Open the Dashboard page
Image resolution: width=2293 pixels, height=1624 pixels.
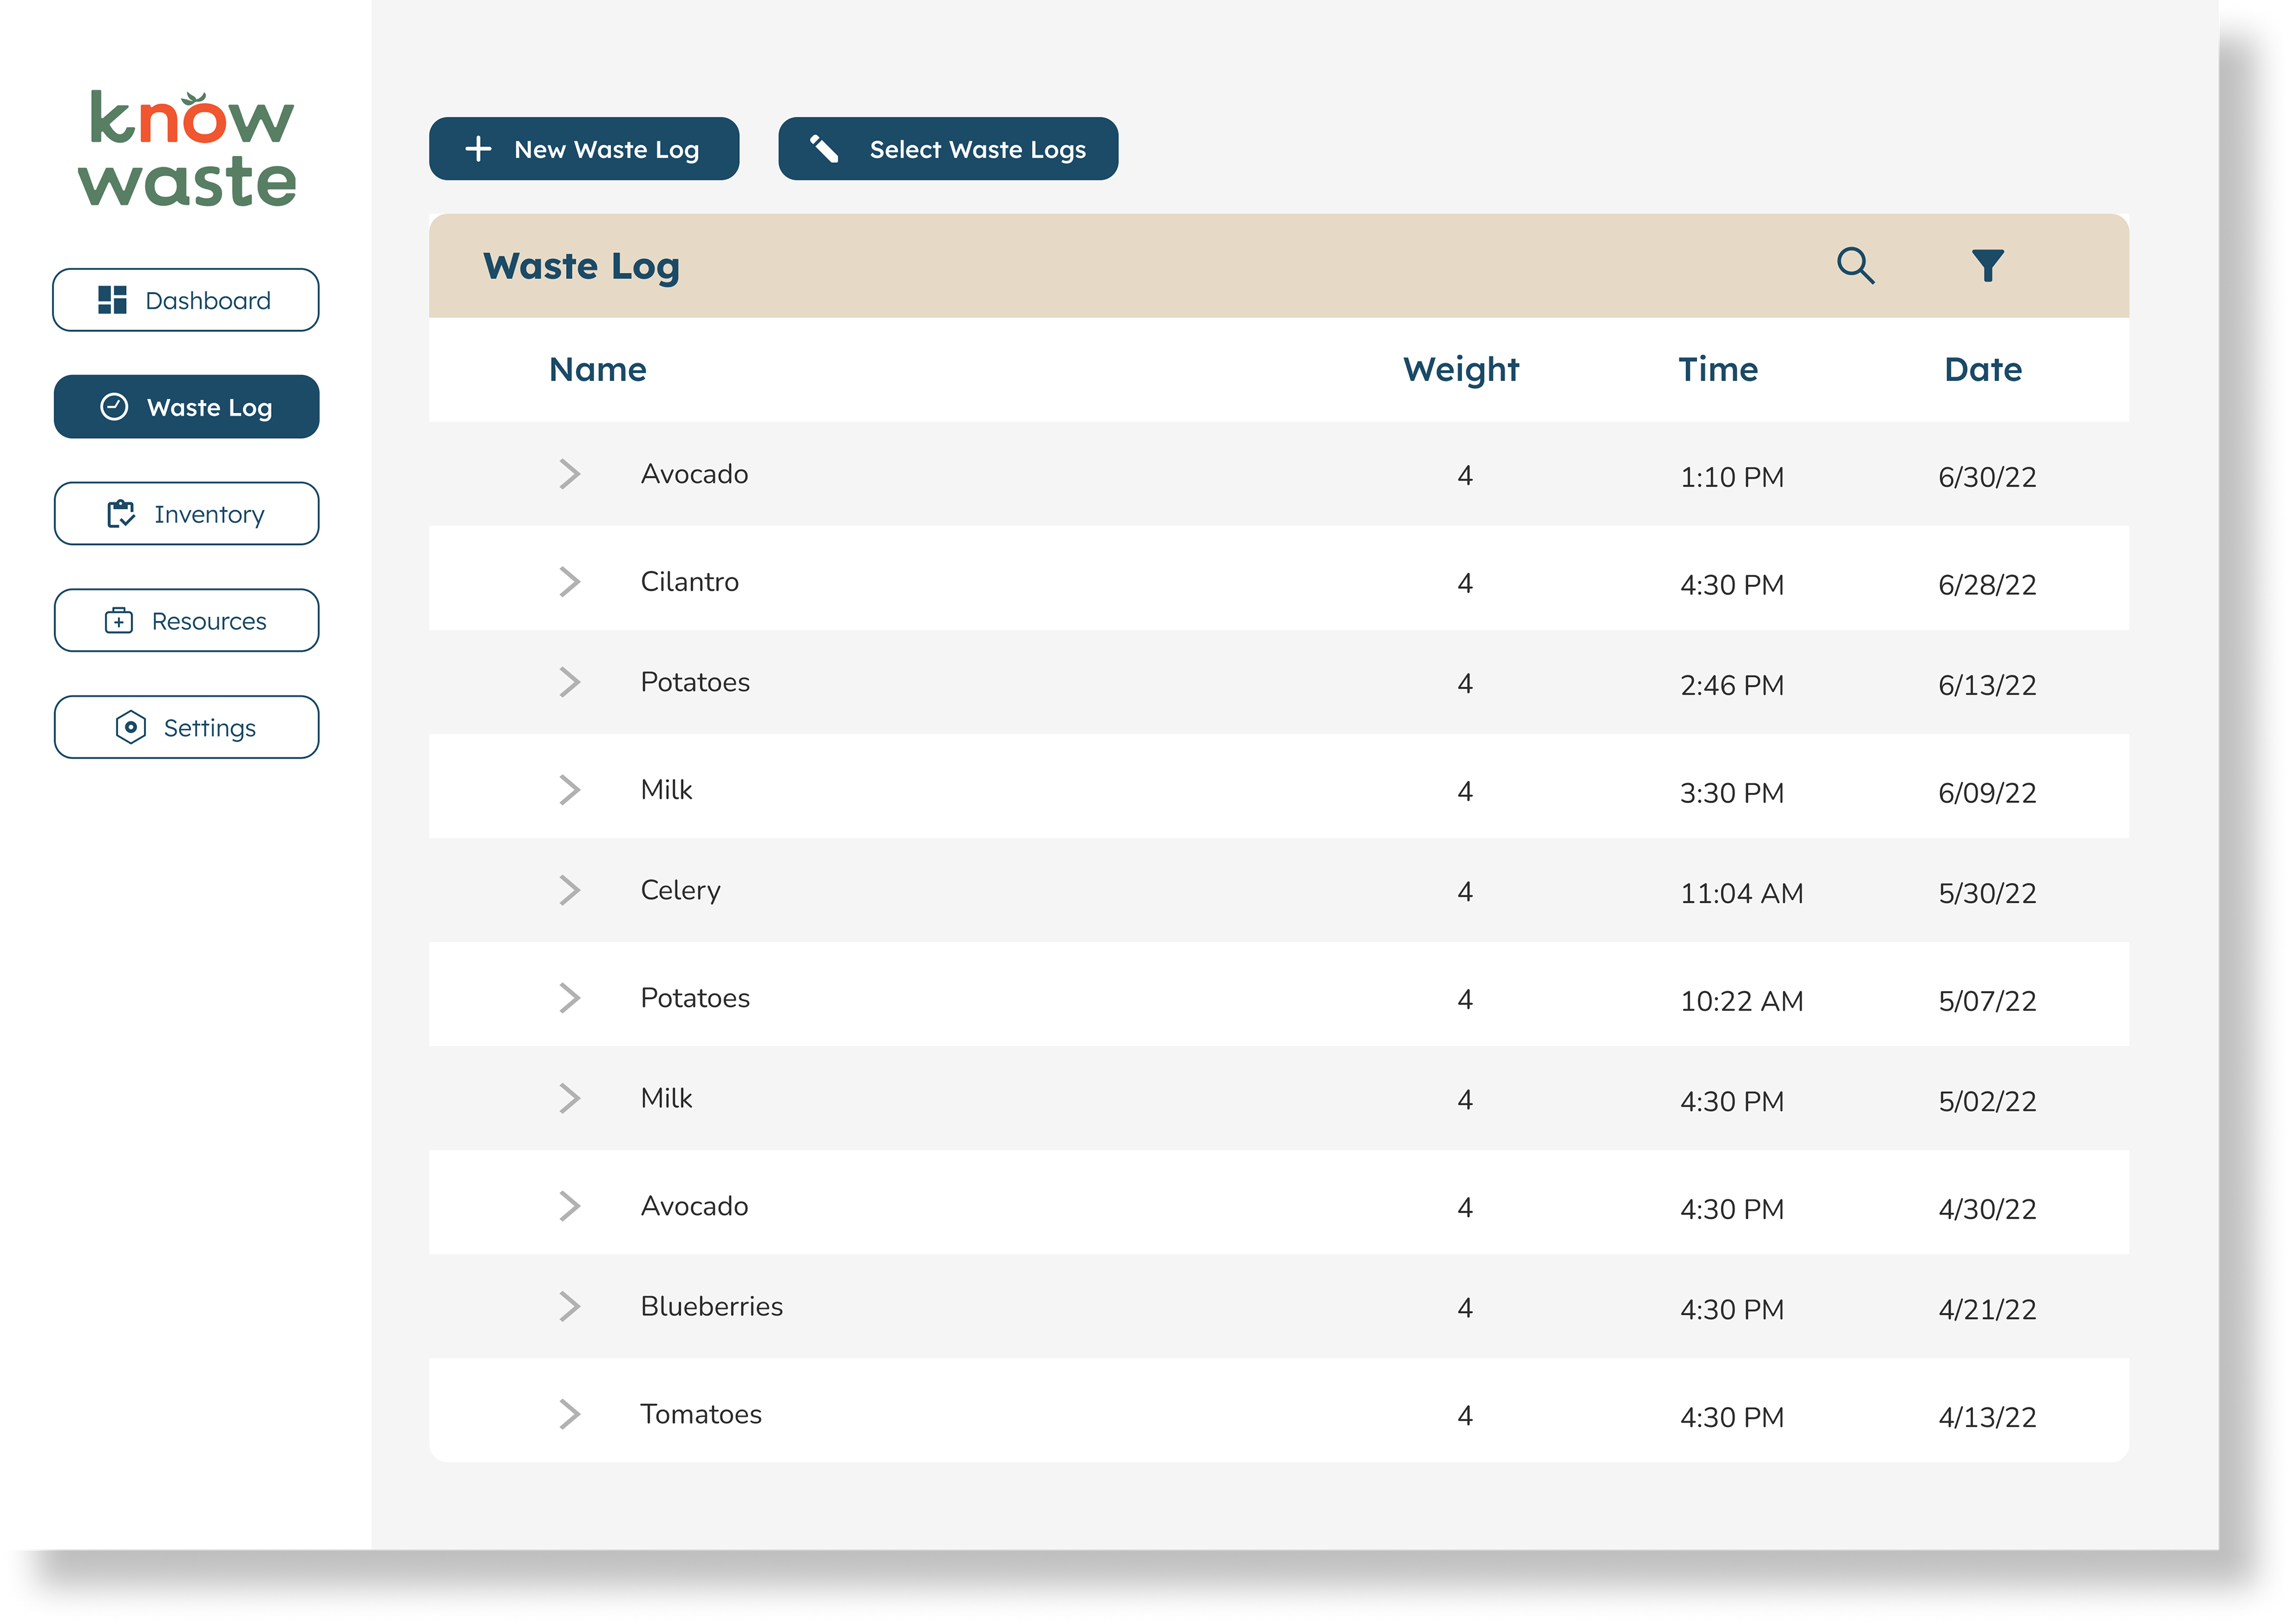(186, 300)
